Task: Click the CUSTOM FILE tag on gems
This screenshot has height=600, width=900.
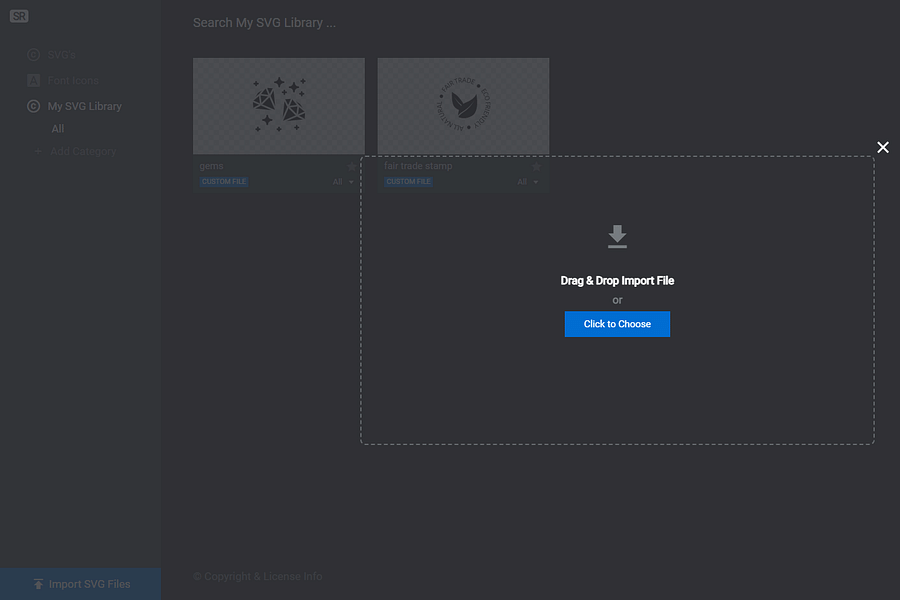Action: (224, 182)
